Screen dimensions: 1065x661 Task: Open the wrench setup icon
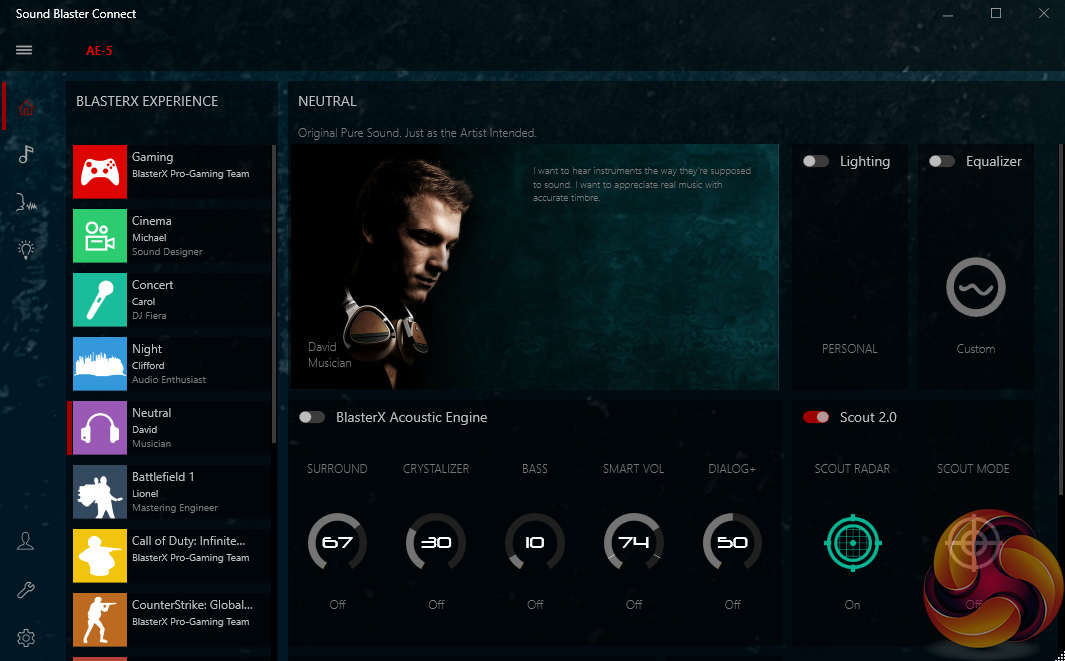[26, 590]
